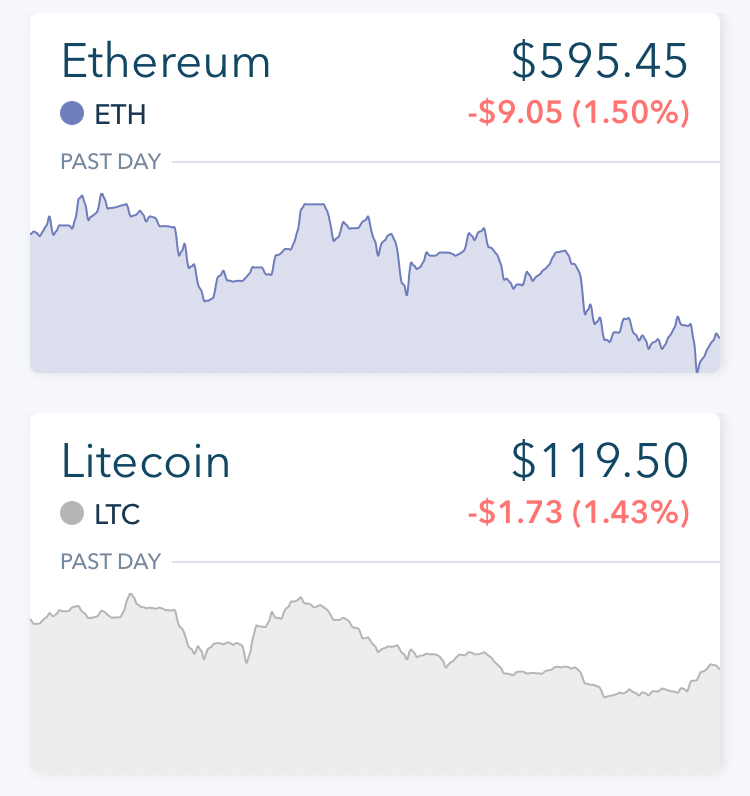
Task: Click the gray LTC color dot
Action: point(72,513)
